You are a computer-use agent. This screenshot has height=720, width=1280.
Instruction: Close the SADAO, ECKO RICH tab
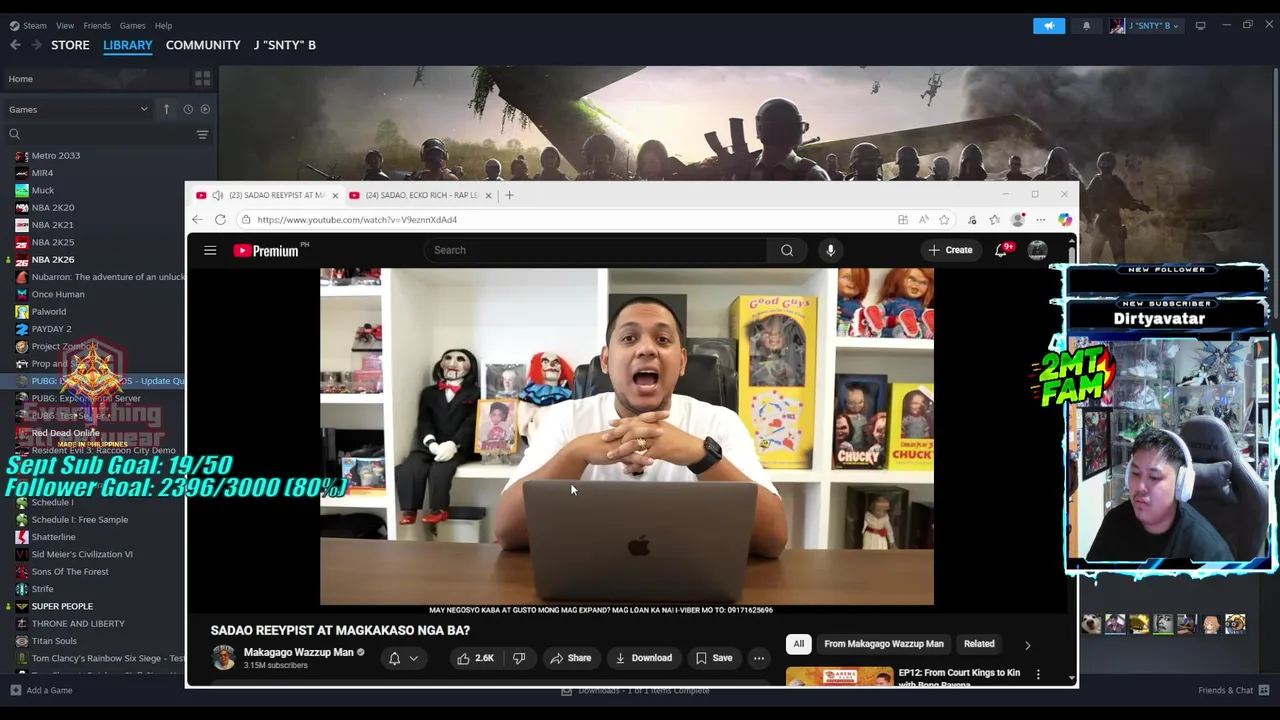coord(488,195)
